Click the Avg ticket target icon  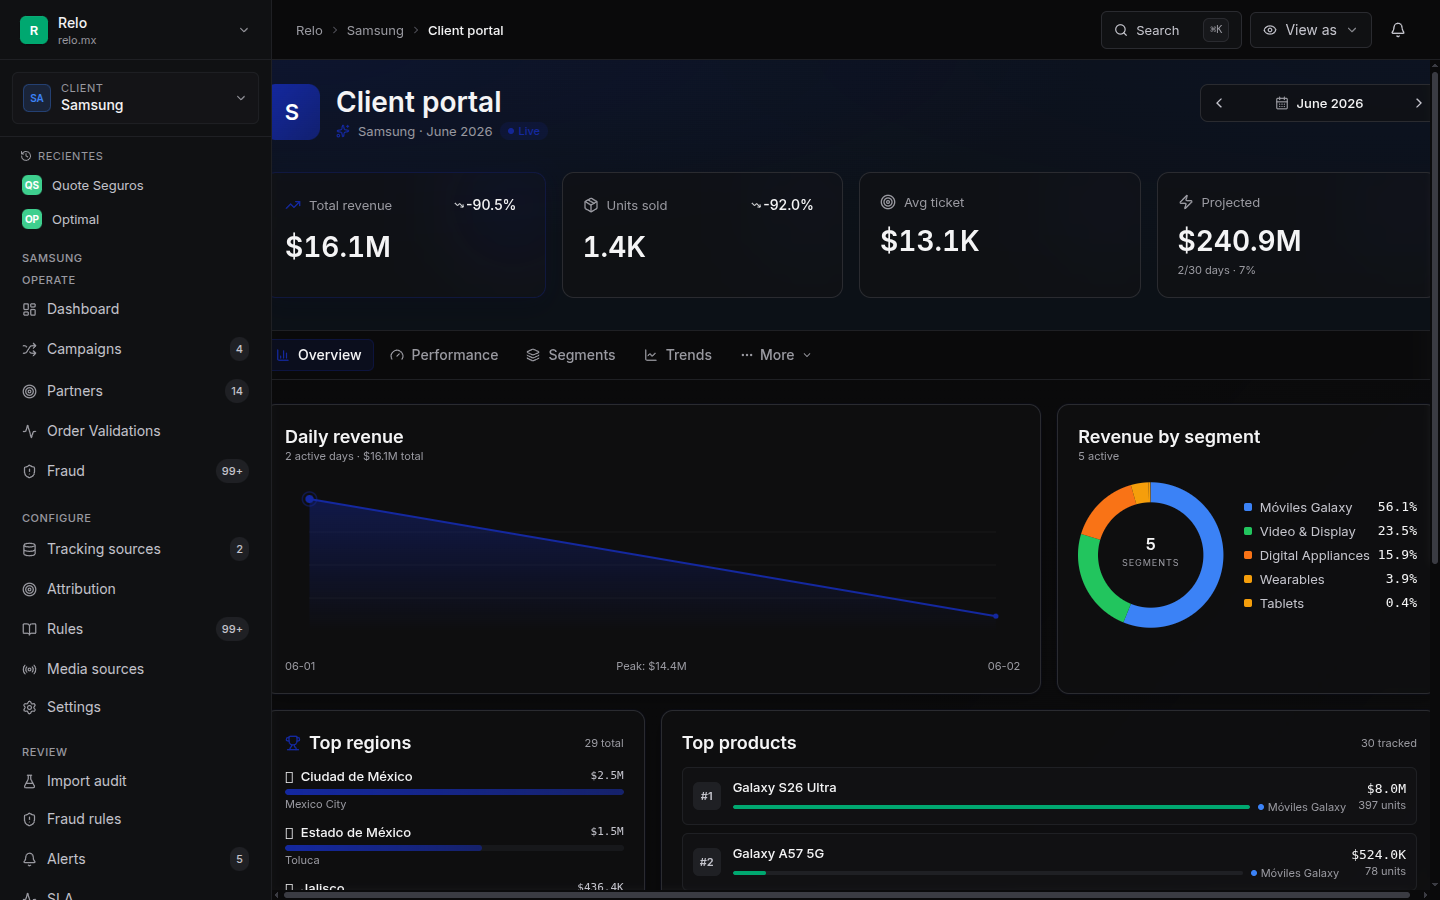[888, 202]
